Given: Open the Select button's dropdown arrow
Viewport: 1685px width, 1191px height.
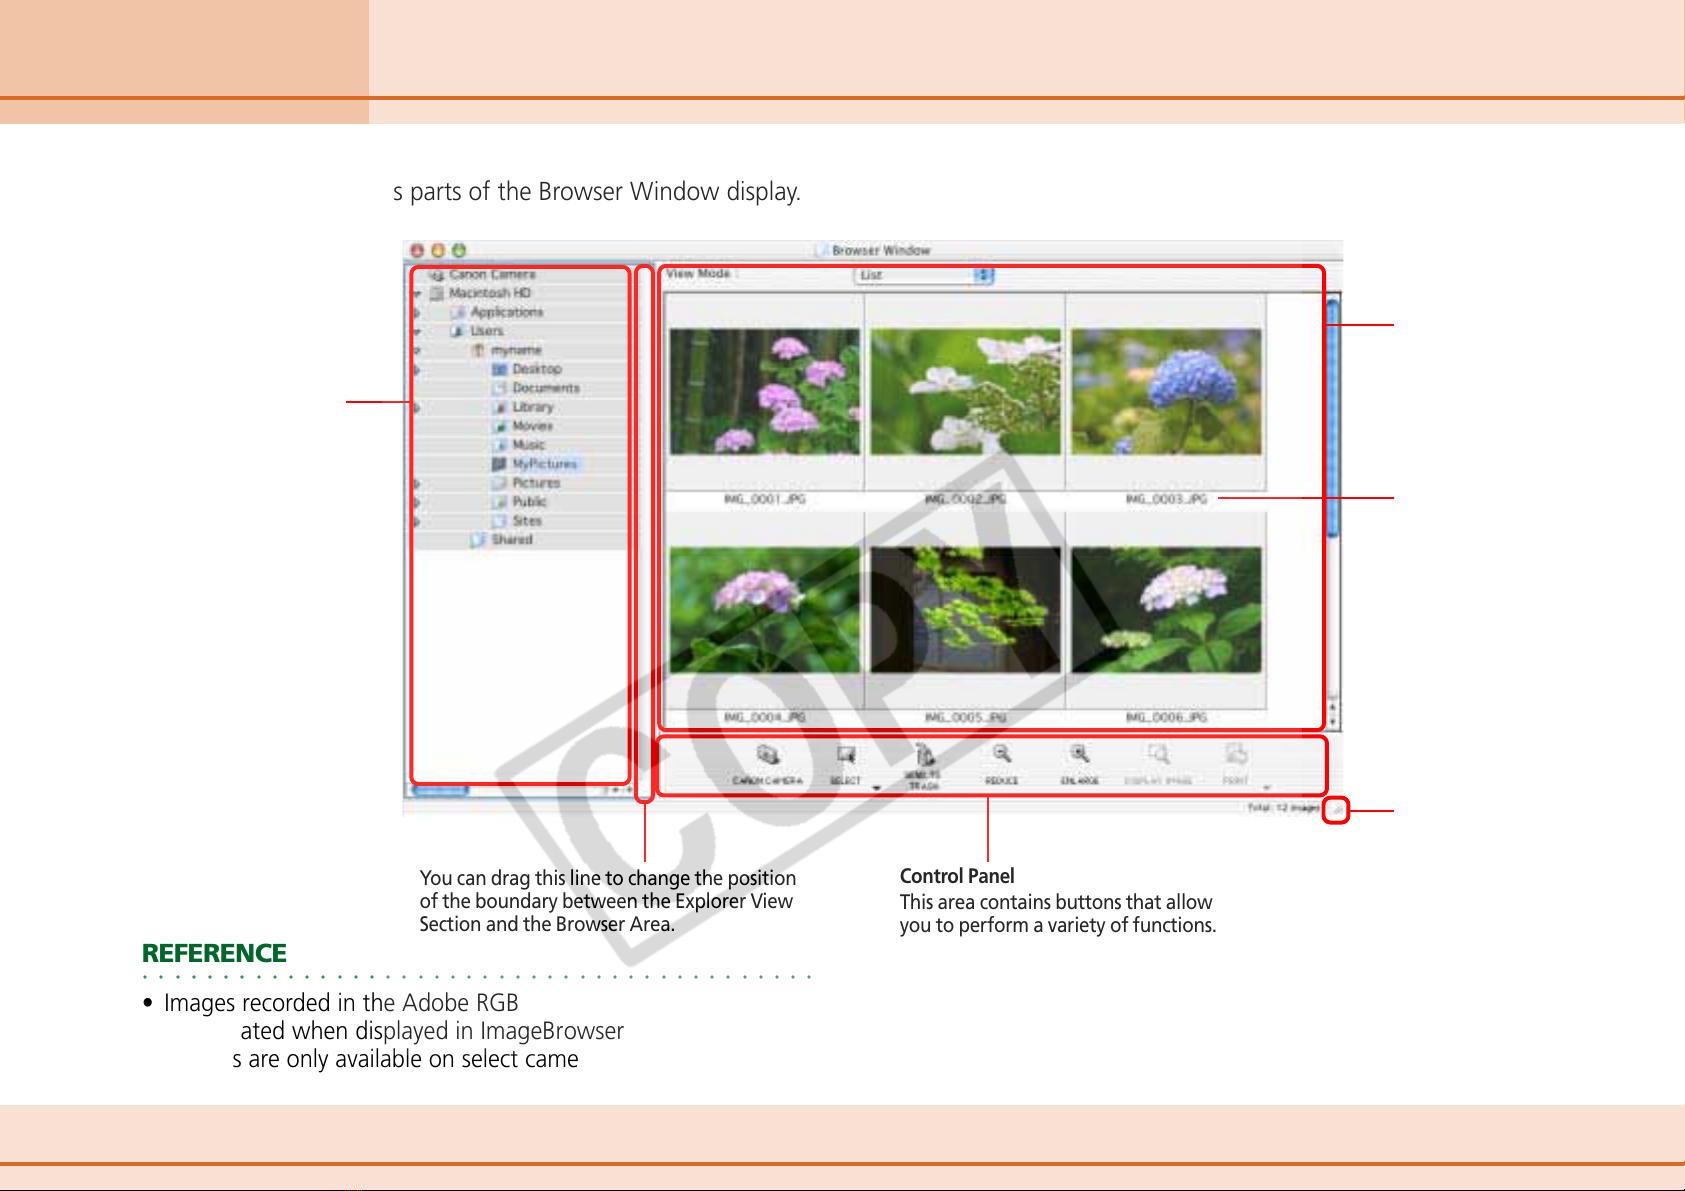Looking at the screenshot, I should pos(877,788).
